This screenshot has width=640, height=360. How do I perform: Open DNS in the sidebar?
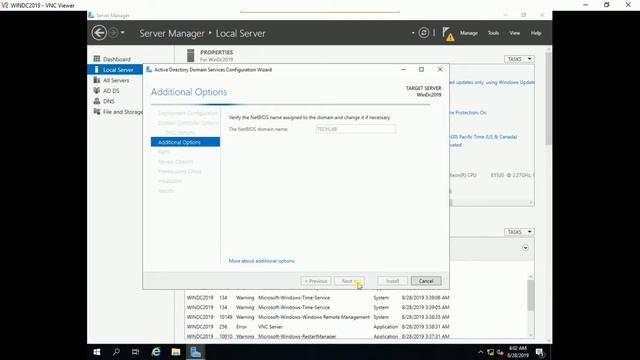point(109,101)
